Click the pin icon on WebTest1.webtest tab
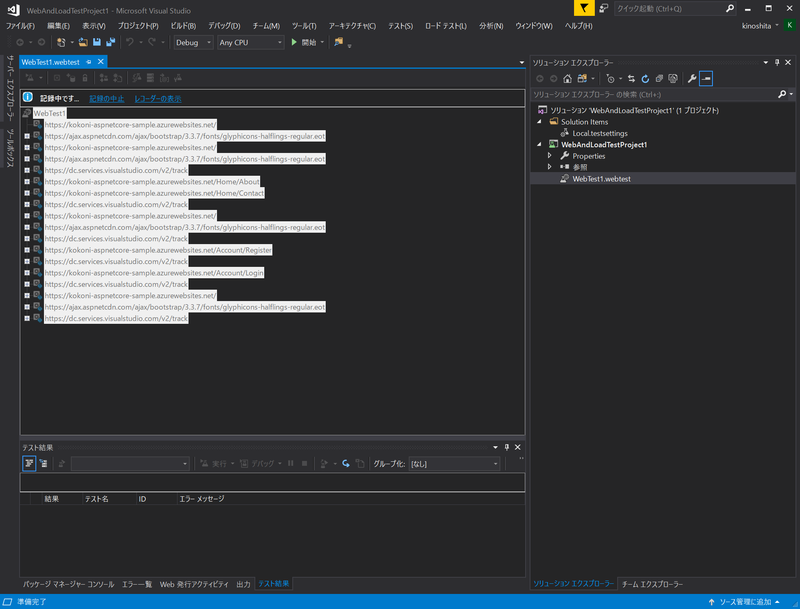800x609 pixels. (x=89, y=62)
